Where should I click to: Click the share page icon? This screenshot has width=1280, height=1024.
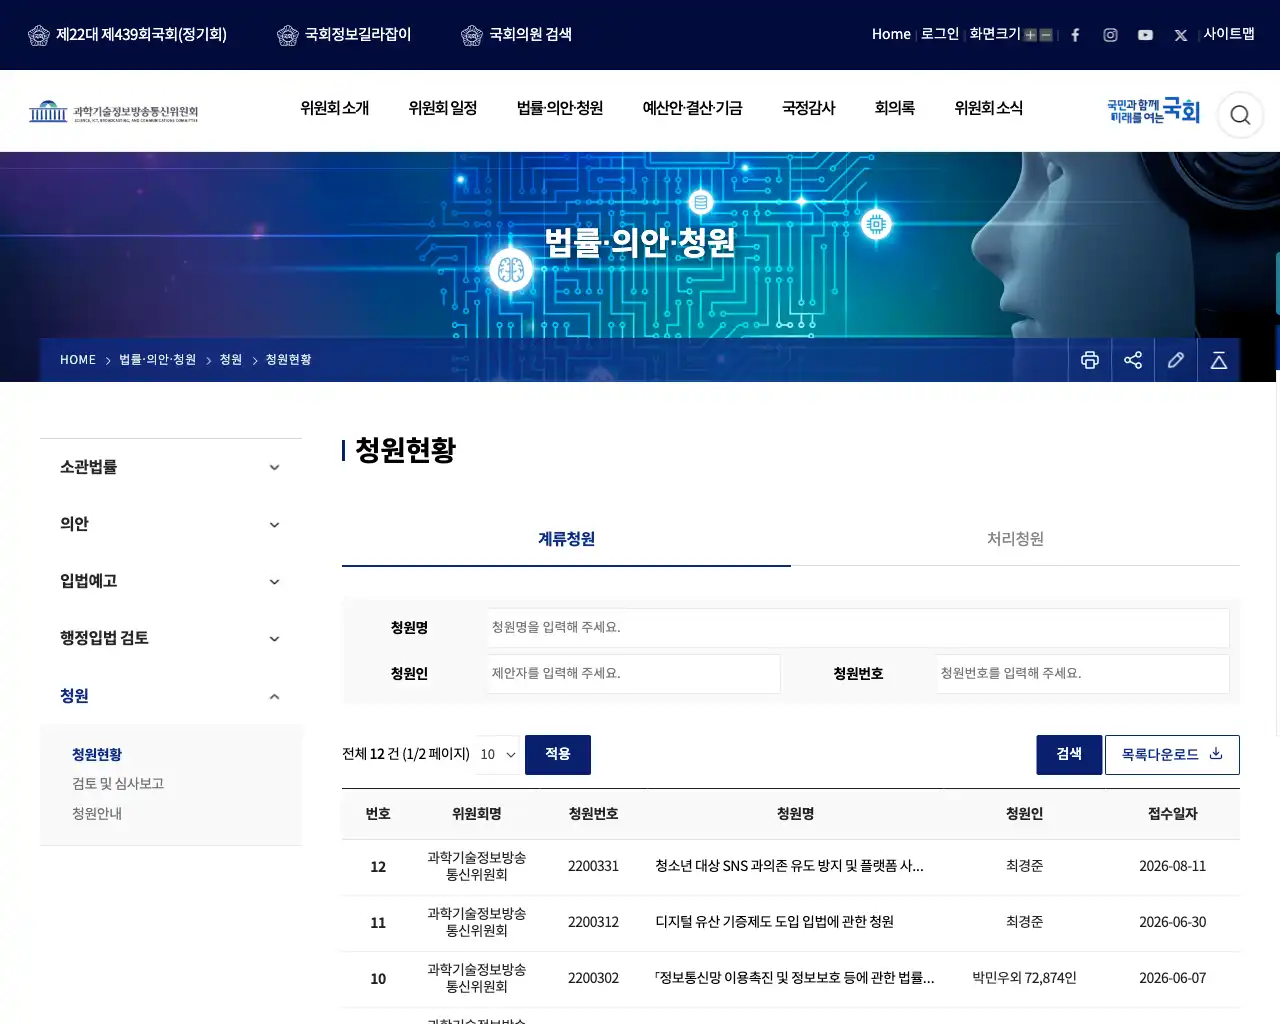1133,360
